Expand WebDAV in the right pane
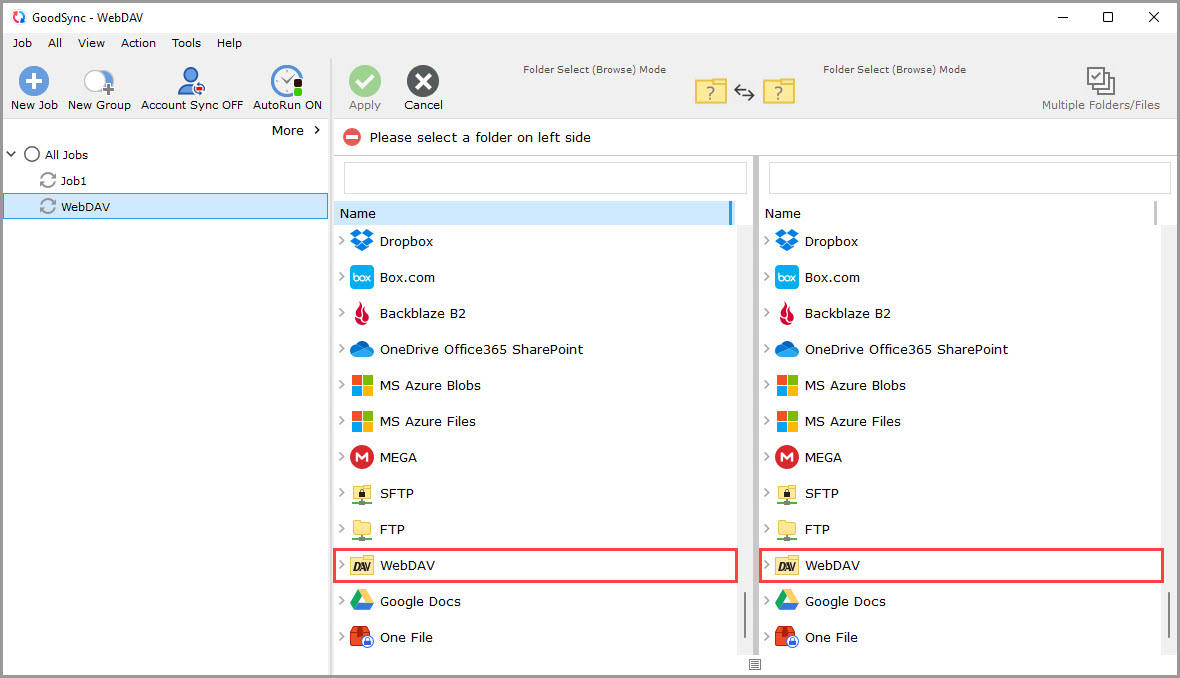 pyautogui.click(x=767, y=565)
